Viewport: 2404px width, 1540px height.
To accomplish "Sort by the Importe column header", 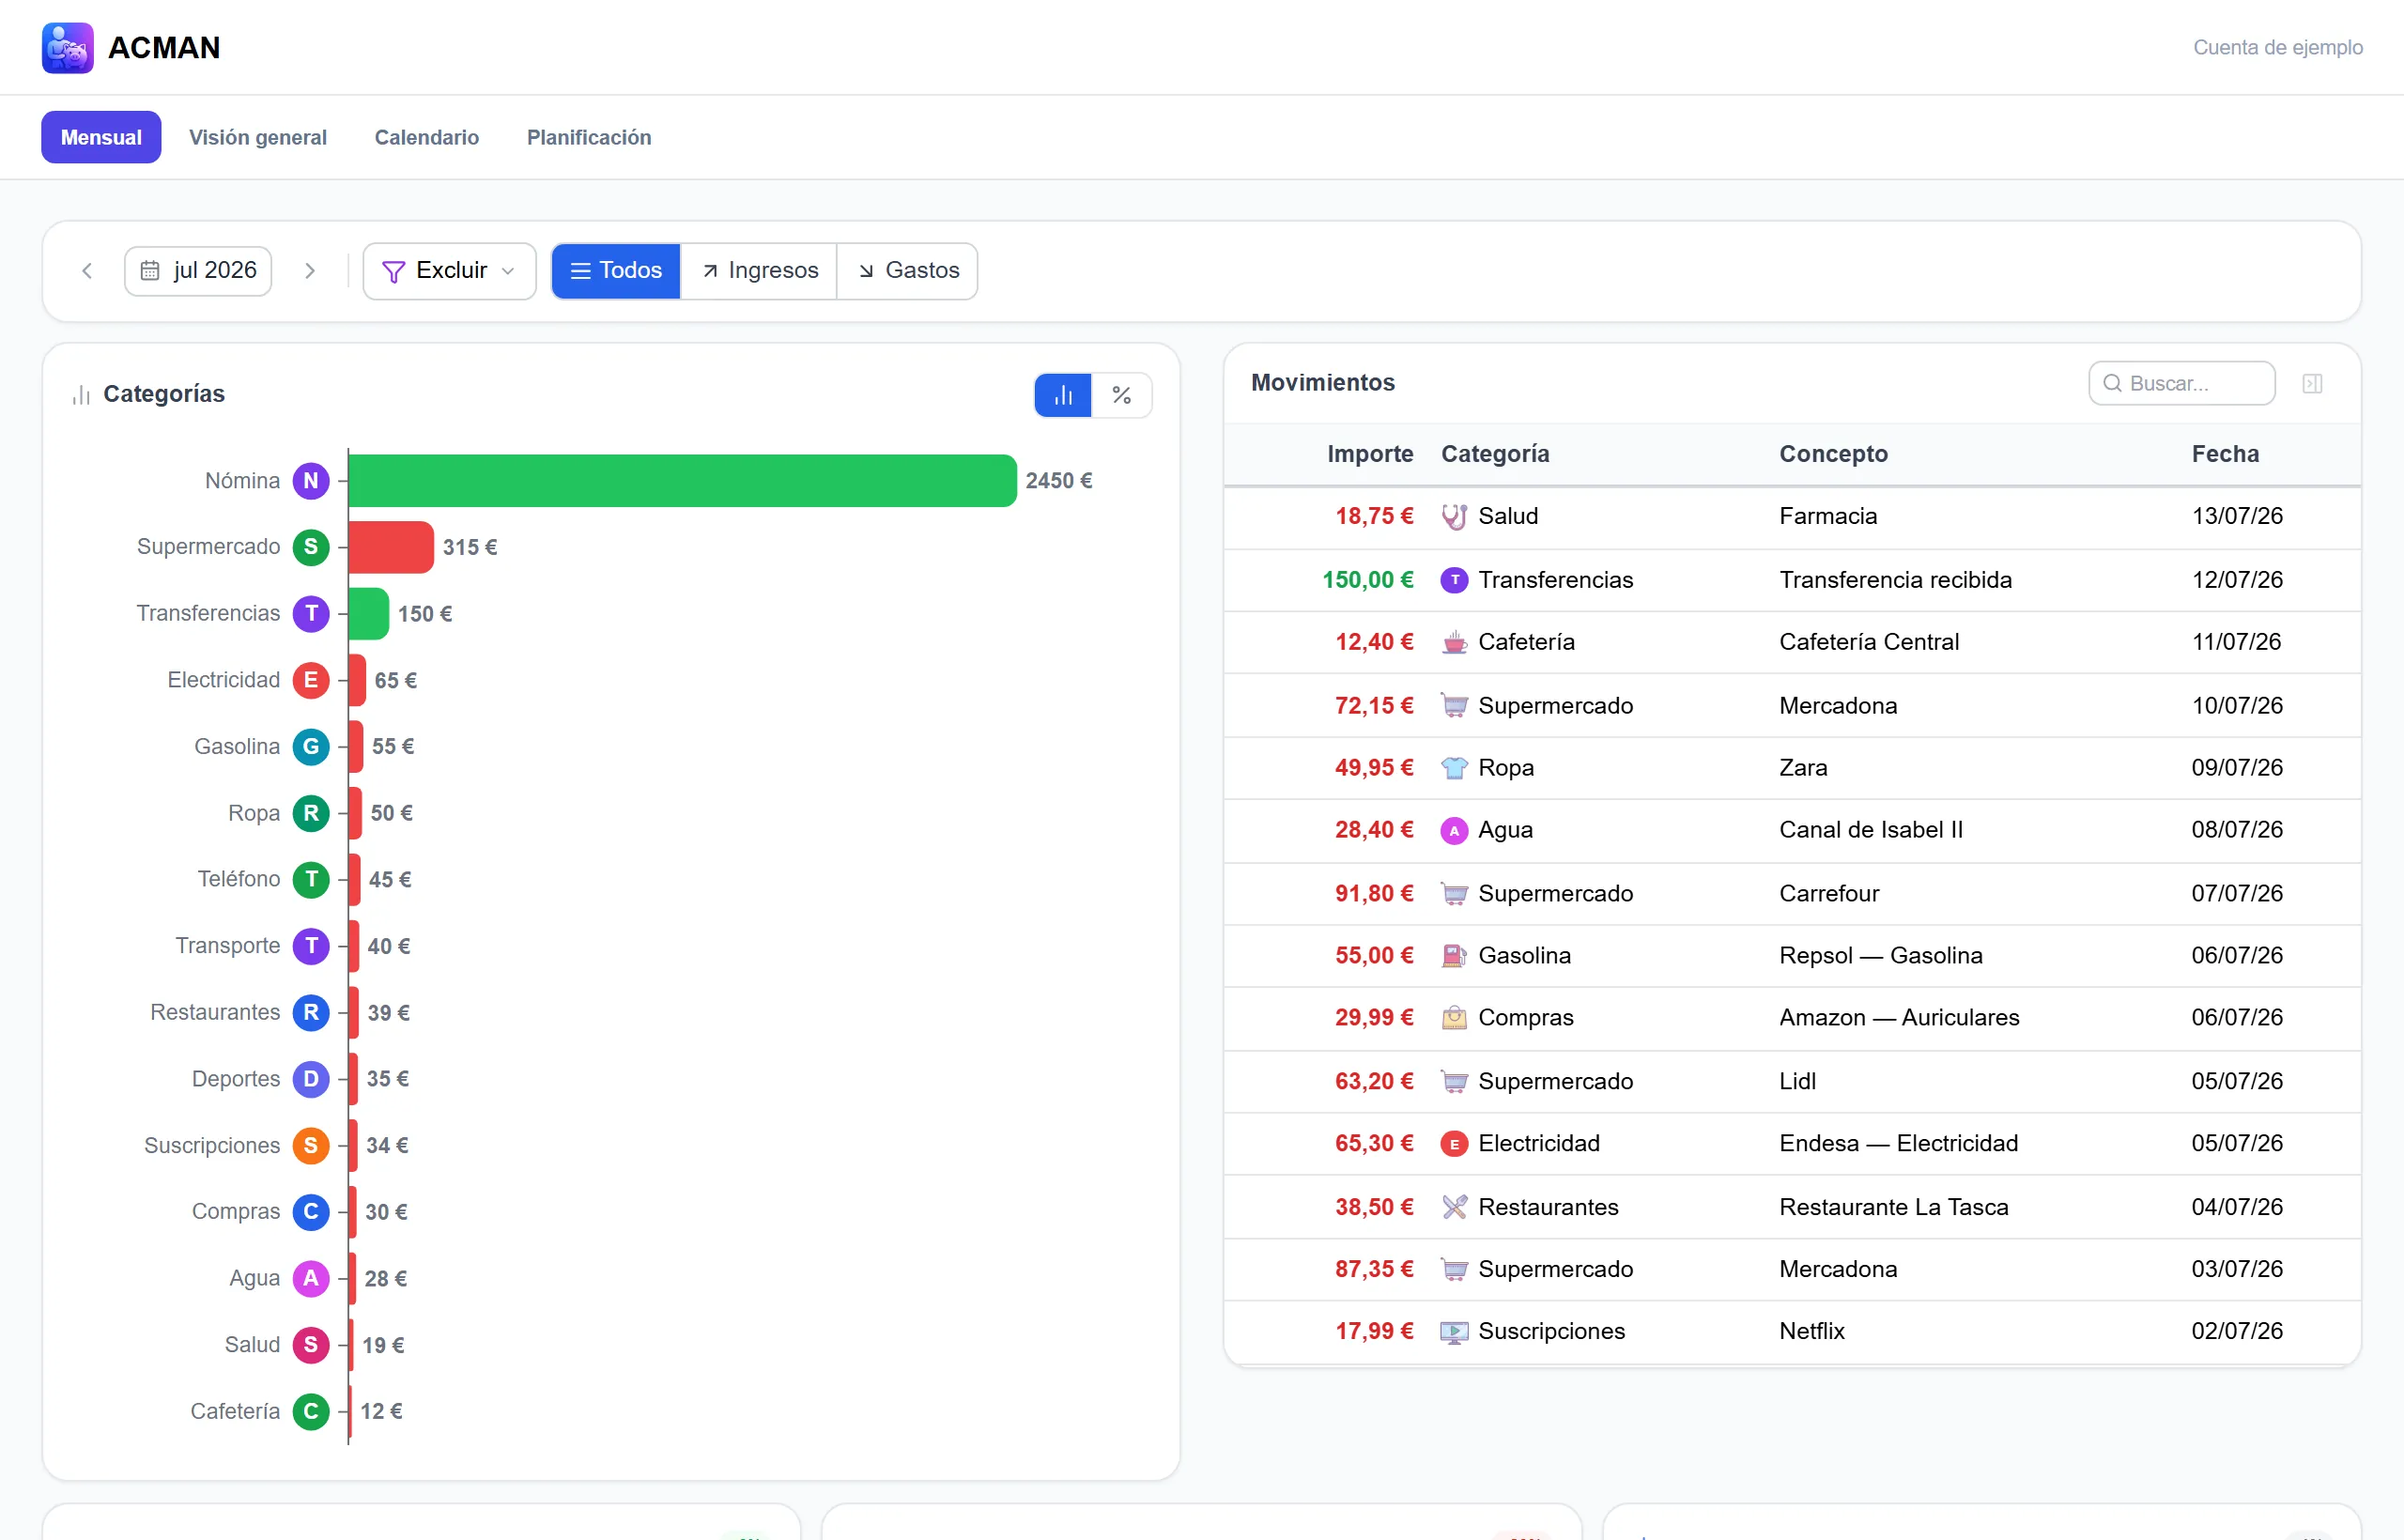I will 1370,454.
